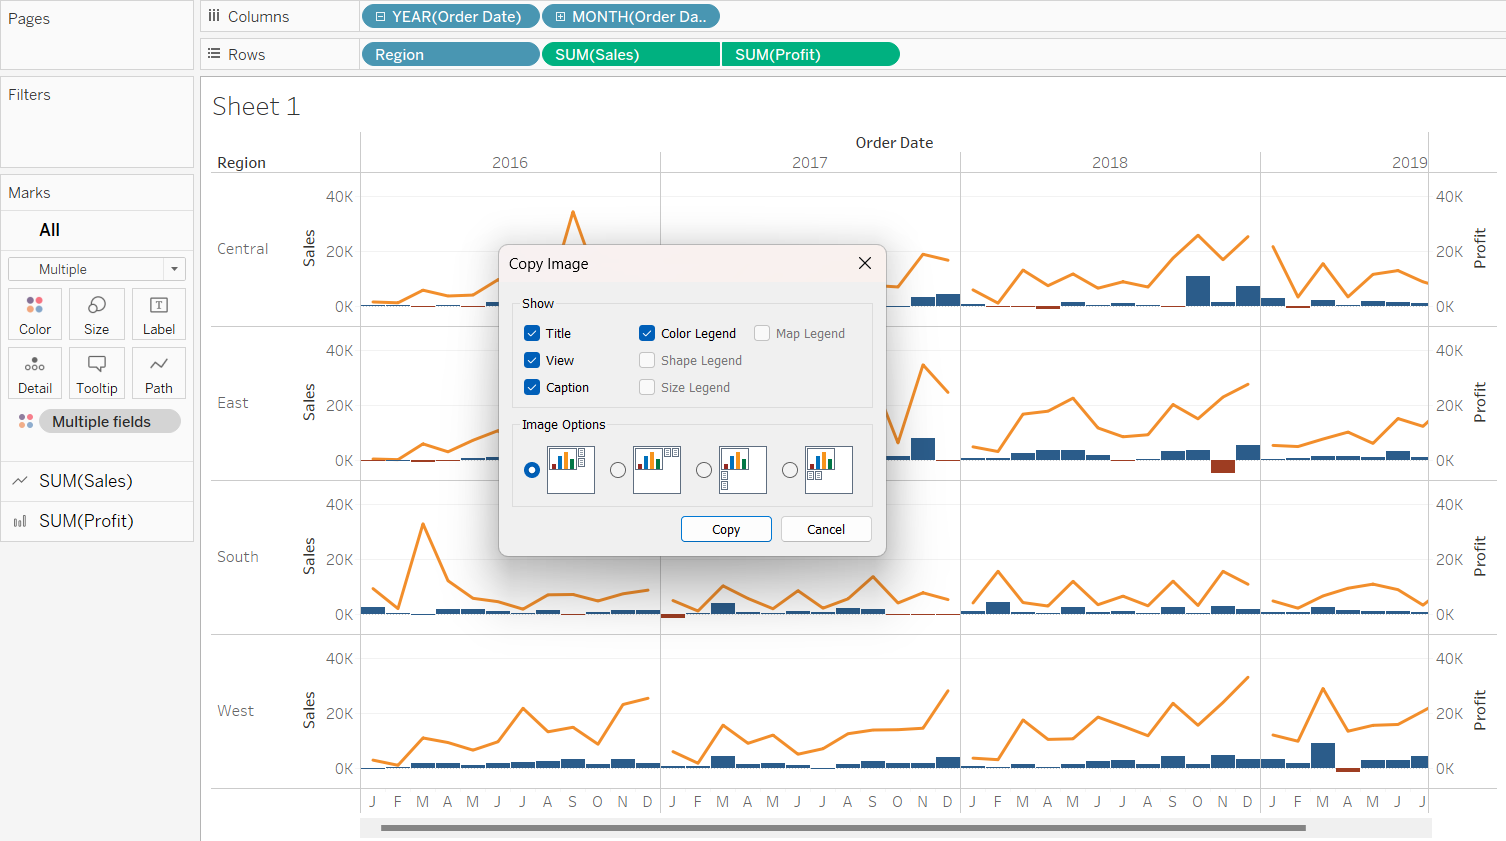This screenshot has width=1506, height=841.
Task: Uncheck the Caption checkbox
Action: tap(532, 387)
